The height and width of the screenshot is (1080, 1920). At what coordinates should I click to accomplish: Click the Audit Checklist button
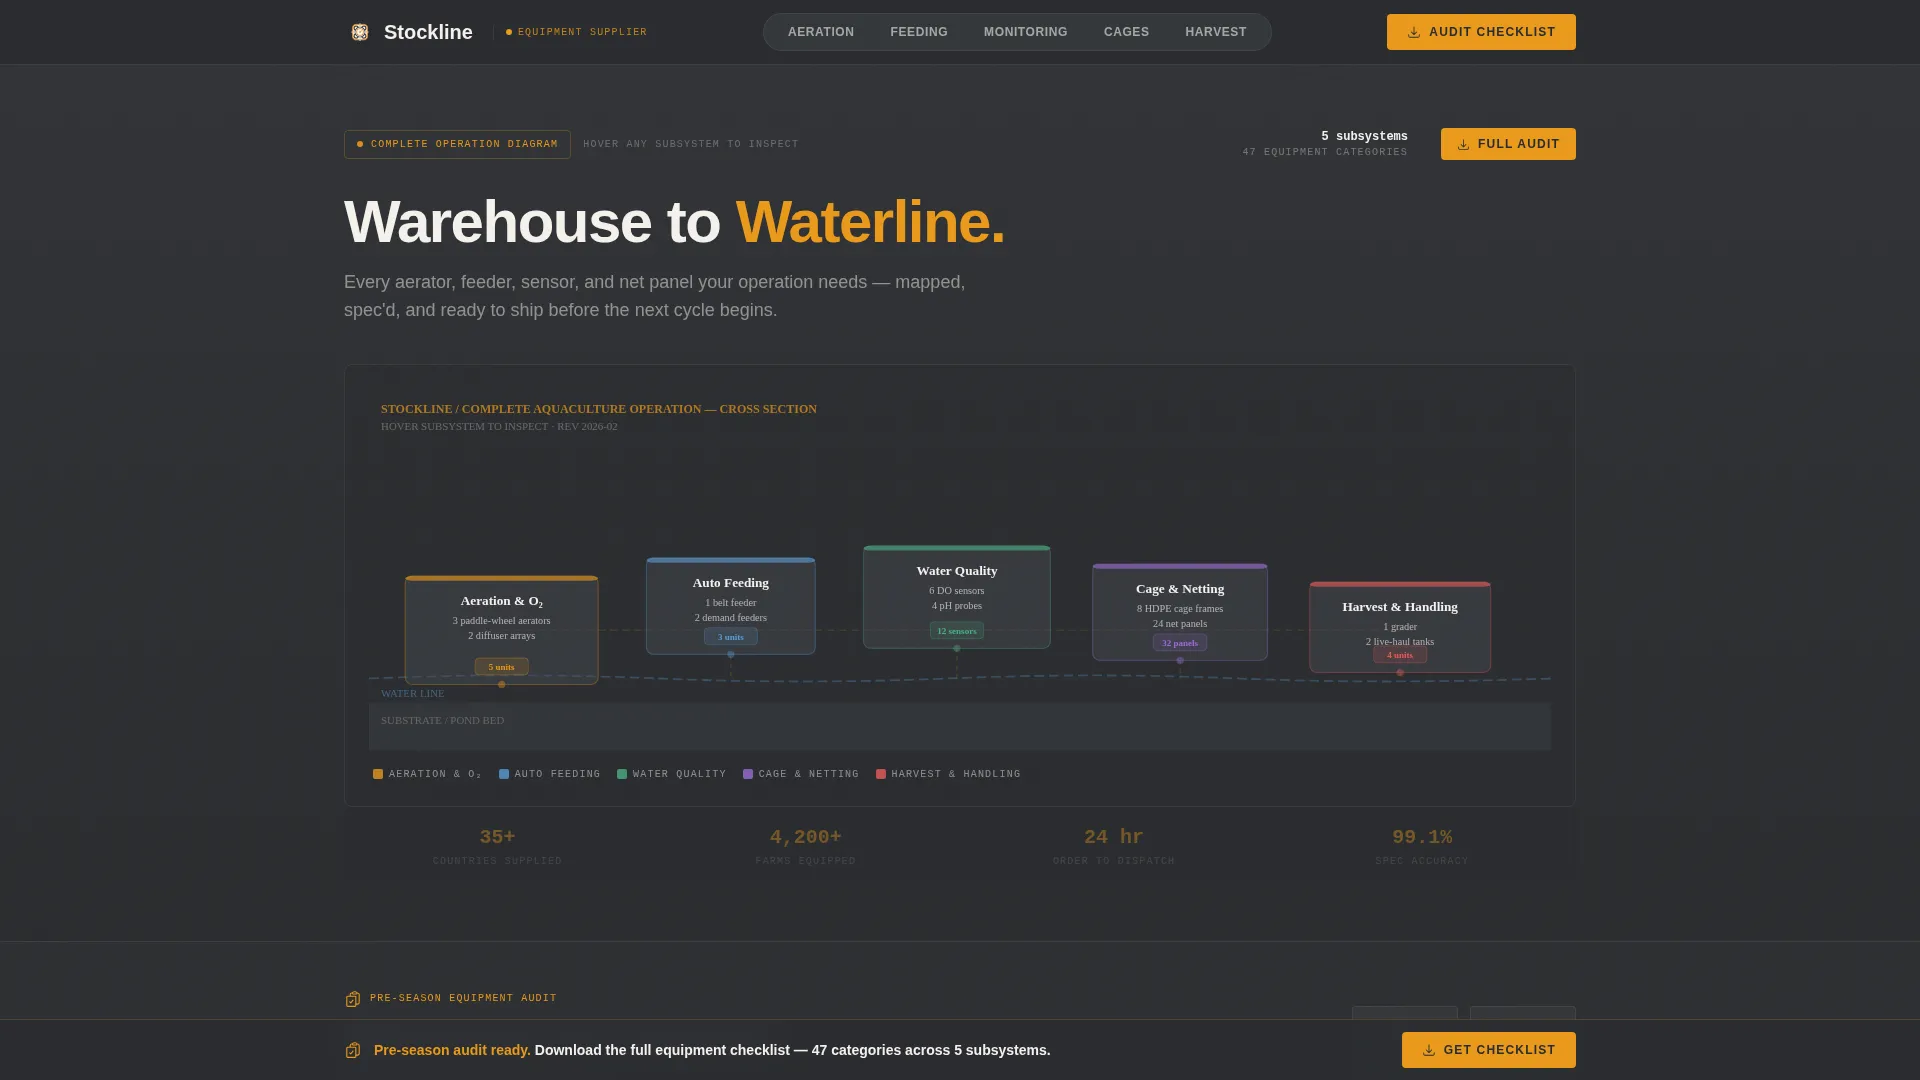click(1481, 32)
